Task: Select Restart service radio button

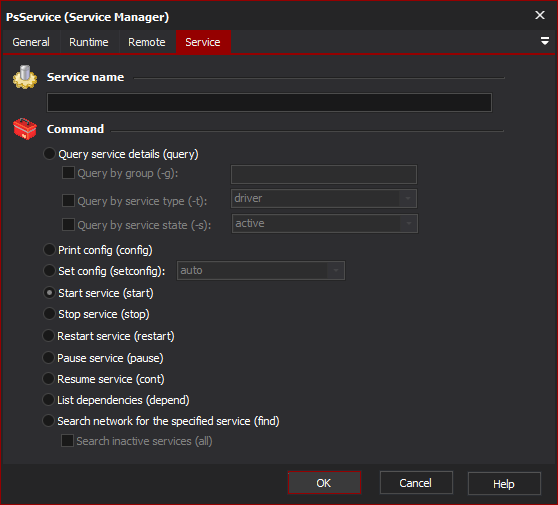Action: point(48,336)
